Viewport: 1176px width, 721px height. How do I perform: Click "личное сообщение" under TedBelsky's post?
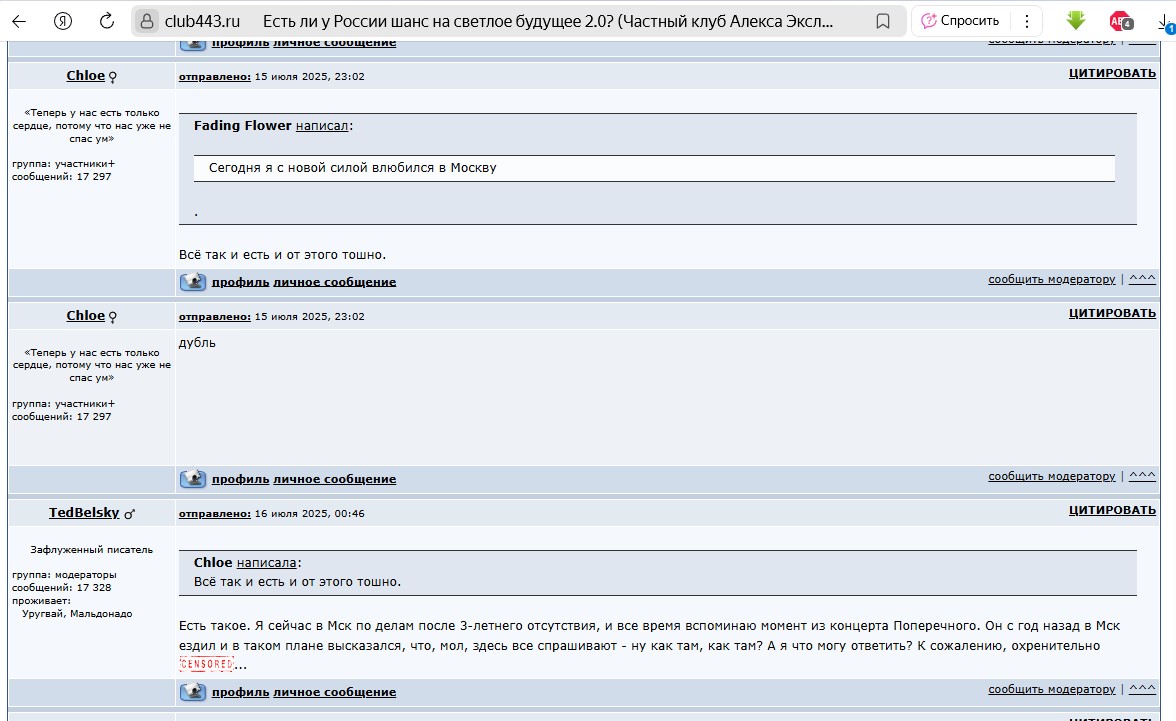click(x=334, y=692)
